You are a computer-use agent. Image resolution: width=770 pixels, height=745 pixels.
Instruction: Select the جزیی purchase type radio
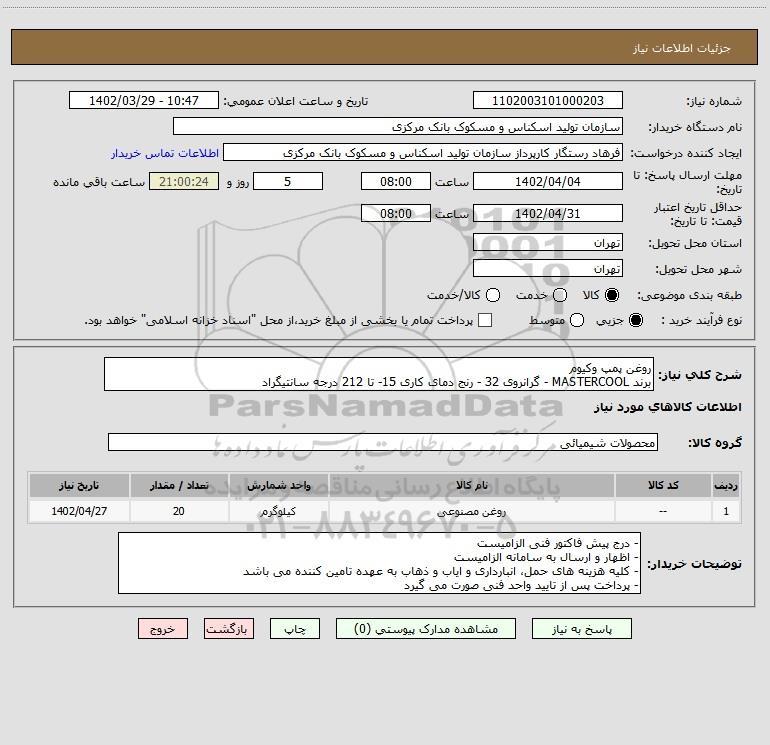click(636, 320)
